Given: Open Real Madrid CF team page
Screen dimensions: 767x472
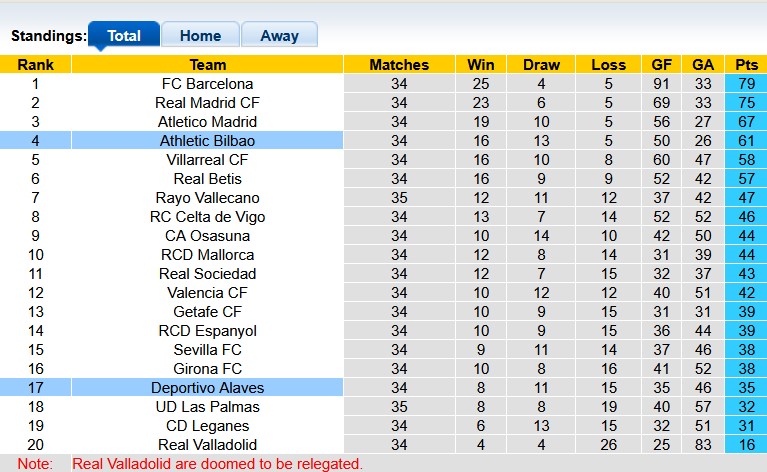Looking at the screenshot, I should click(207, 103).
